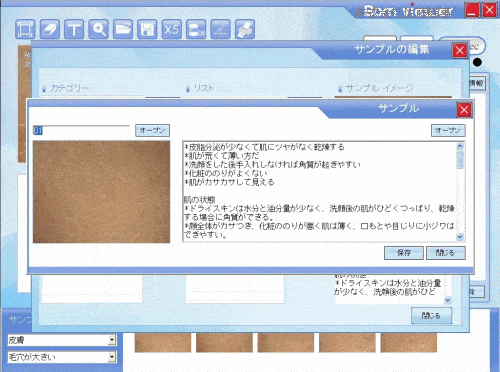Select second skin thumbnail in bottom strip
The height and width of the screenshot is (372, 500).
point(224,342)
